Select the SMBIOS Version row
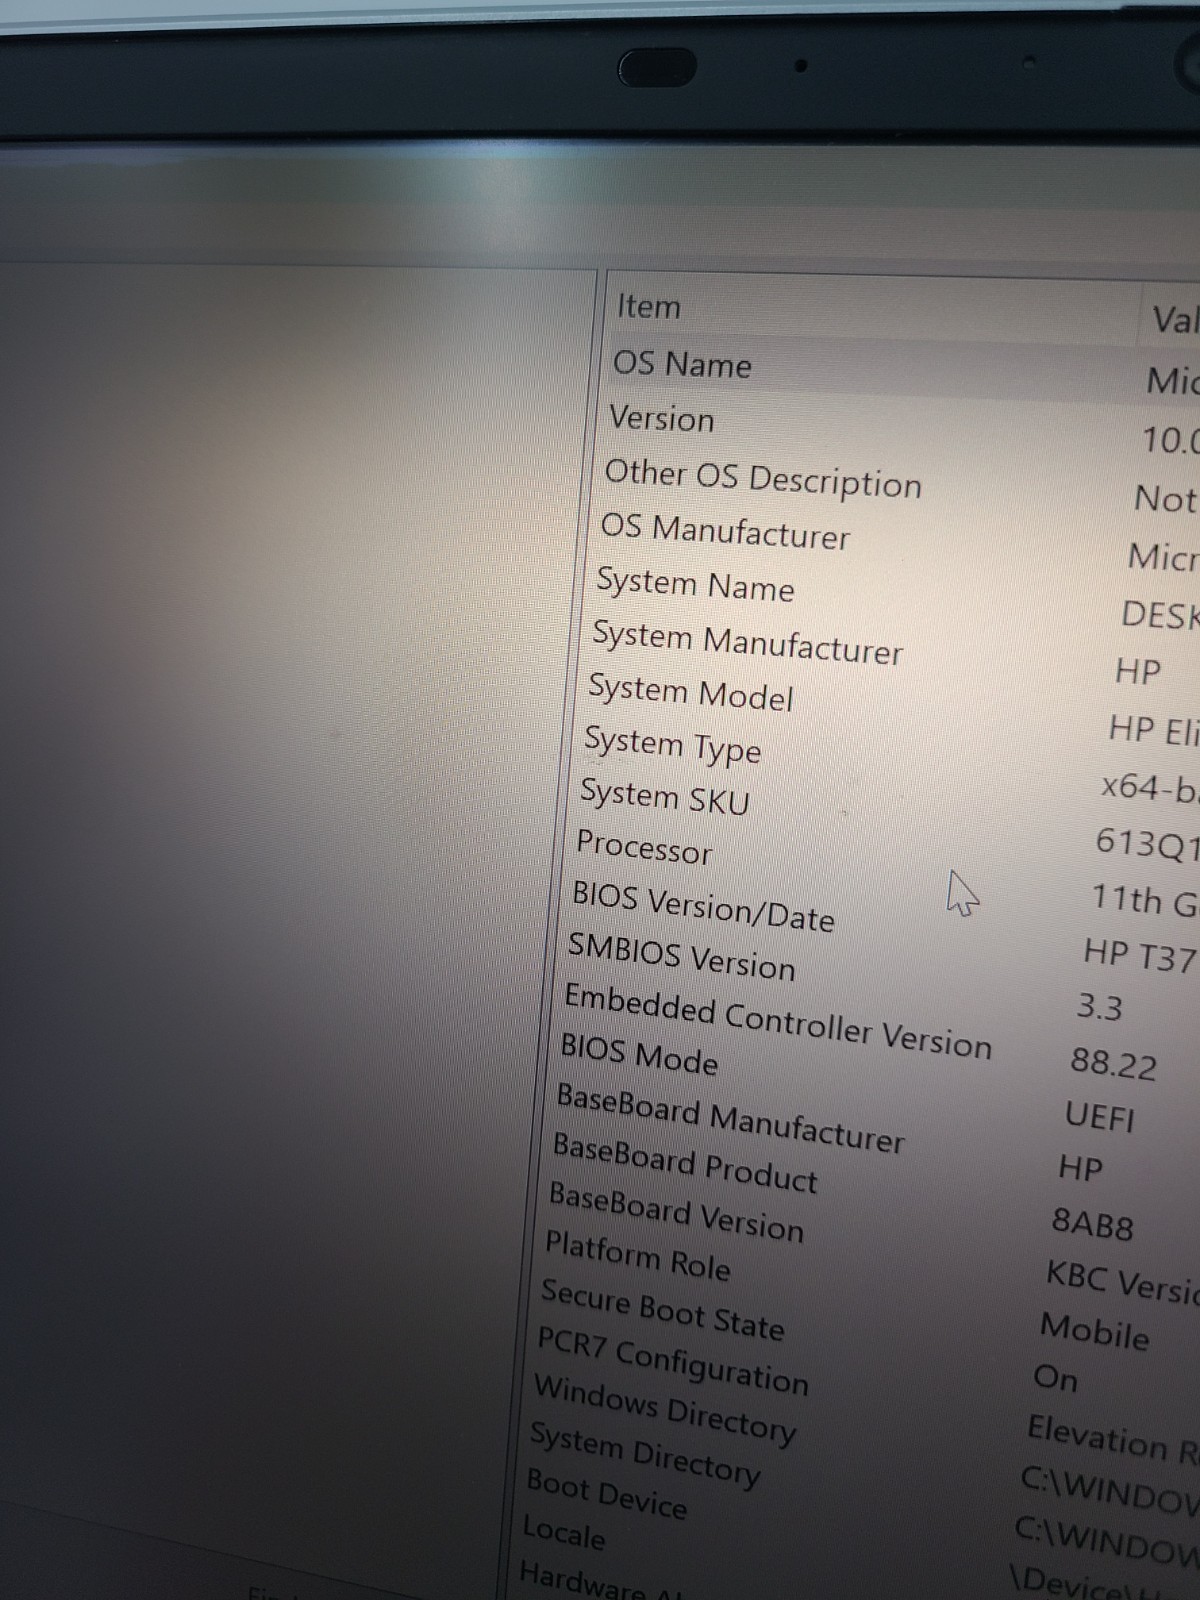This screenshot has width=1200, height=1600. [681, 956]
